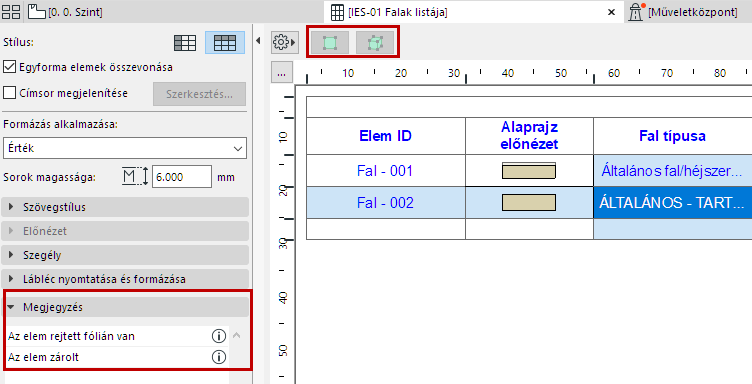752x384 pixels.
Task: Select the 'Az elem rejtett fólián van' note
Action: pyautogui.click(x=71, y=336)
